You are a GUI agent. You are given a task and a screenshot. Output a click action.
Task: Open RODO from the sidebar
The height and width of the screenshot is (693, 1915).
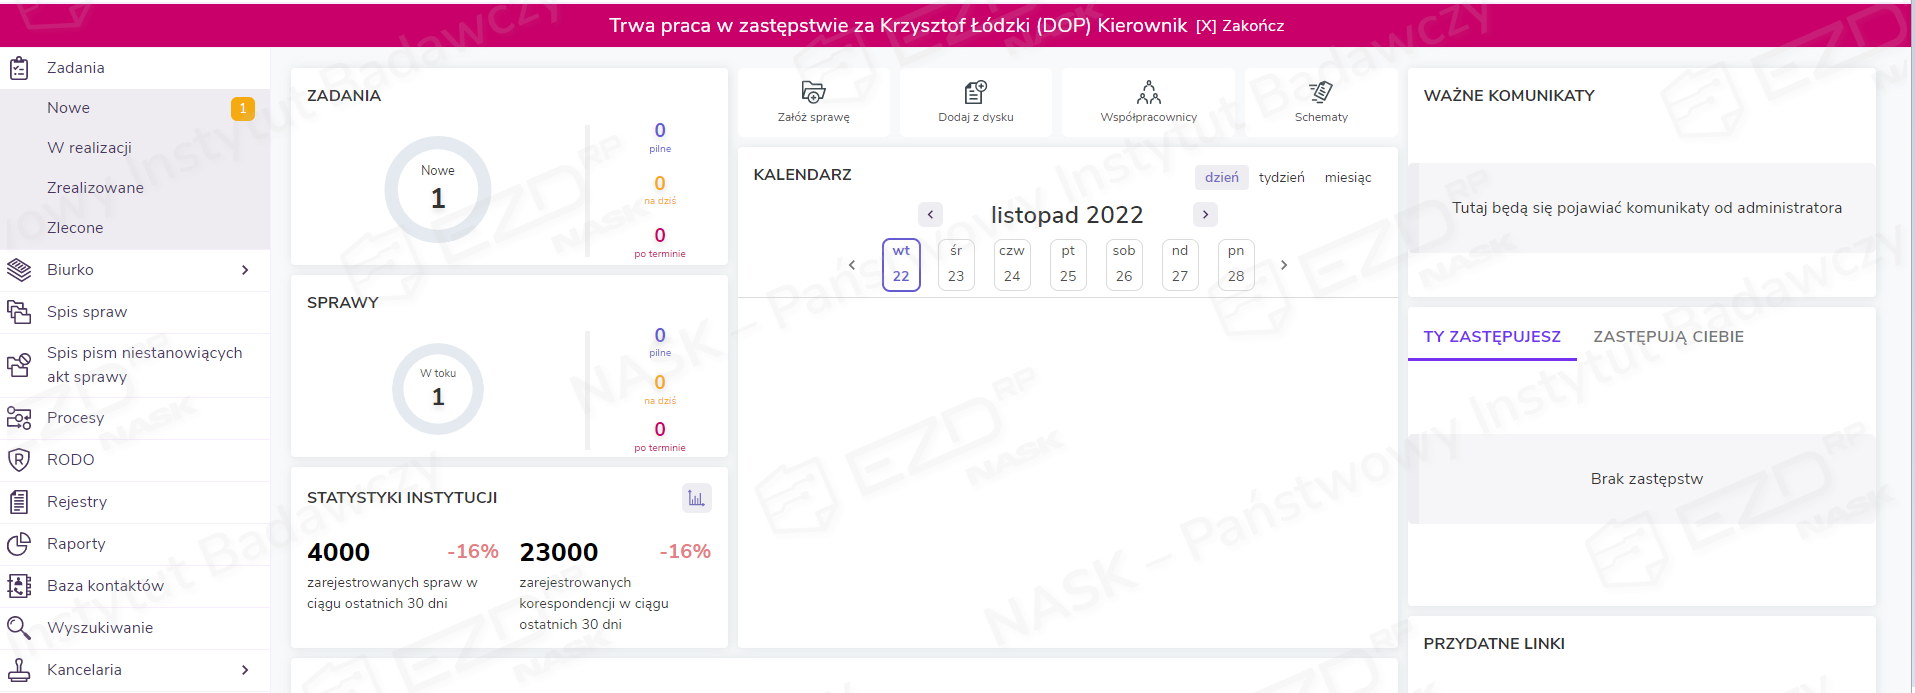71,460
